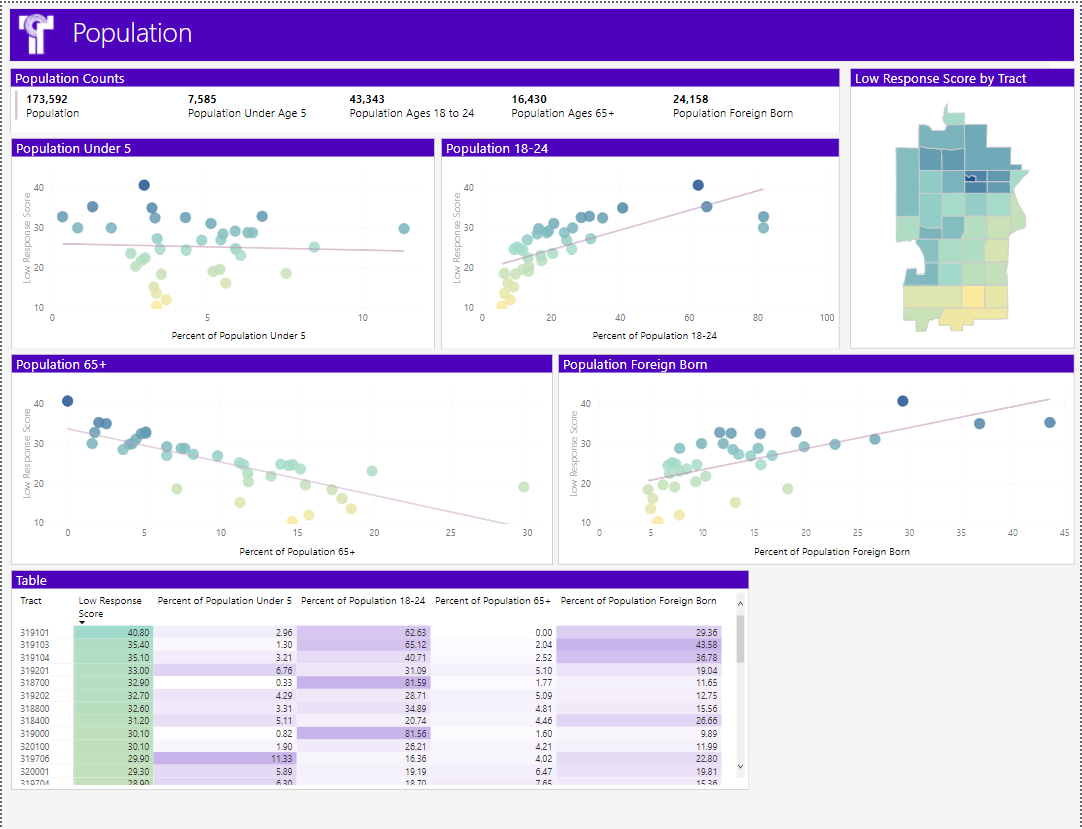Image resolution: width=1082 pixels, height=829 pixels.
Task: Select the darkest dot in Population 18-24 chart
Action: click(x=698, y=185)
